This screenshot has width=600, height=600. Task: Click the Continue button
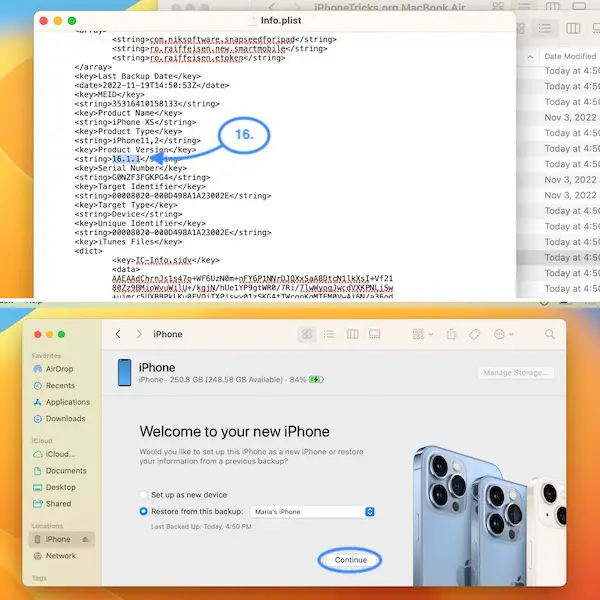point(350,560)
